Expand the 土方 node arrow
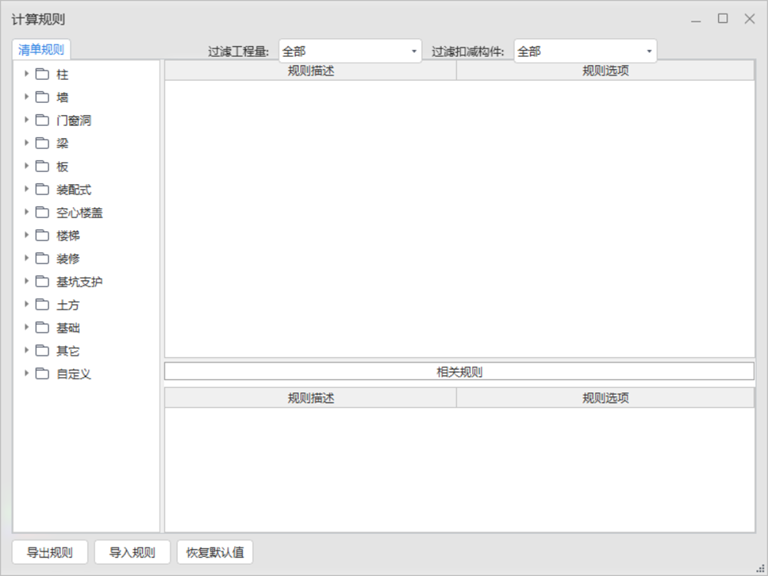 click(27, 304)
